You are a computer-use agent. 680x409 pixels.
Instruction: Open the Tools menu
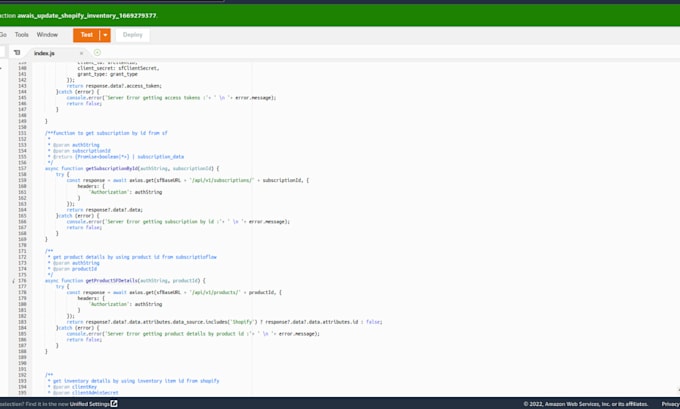tap(22, 35)
